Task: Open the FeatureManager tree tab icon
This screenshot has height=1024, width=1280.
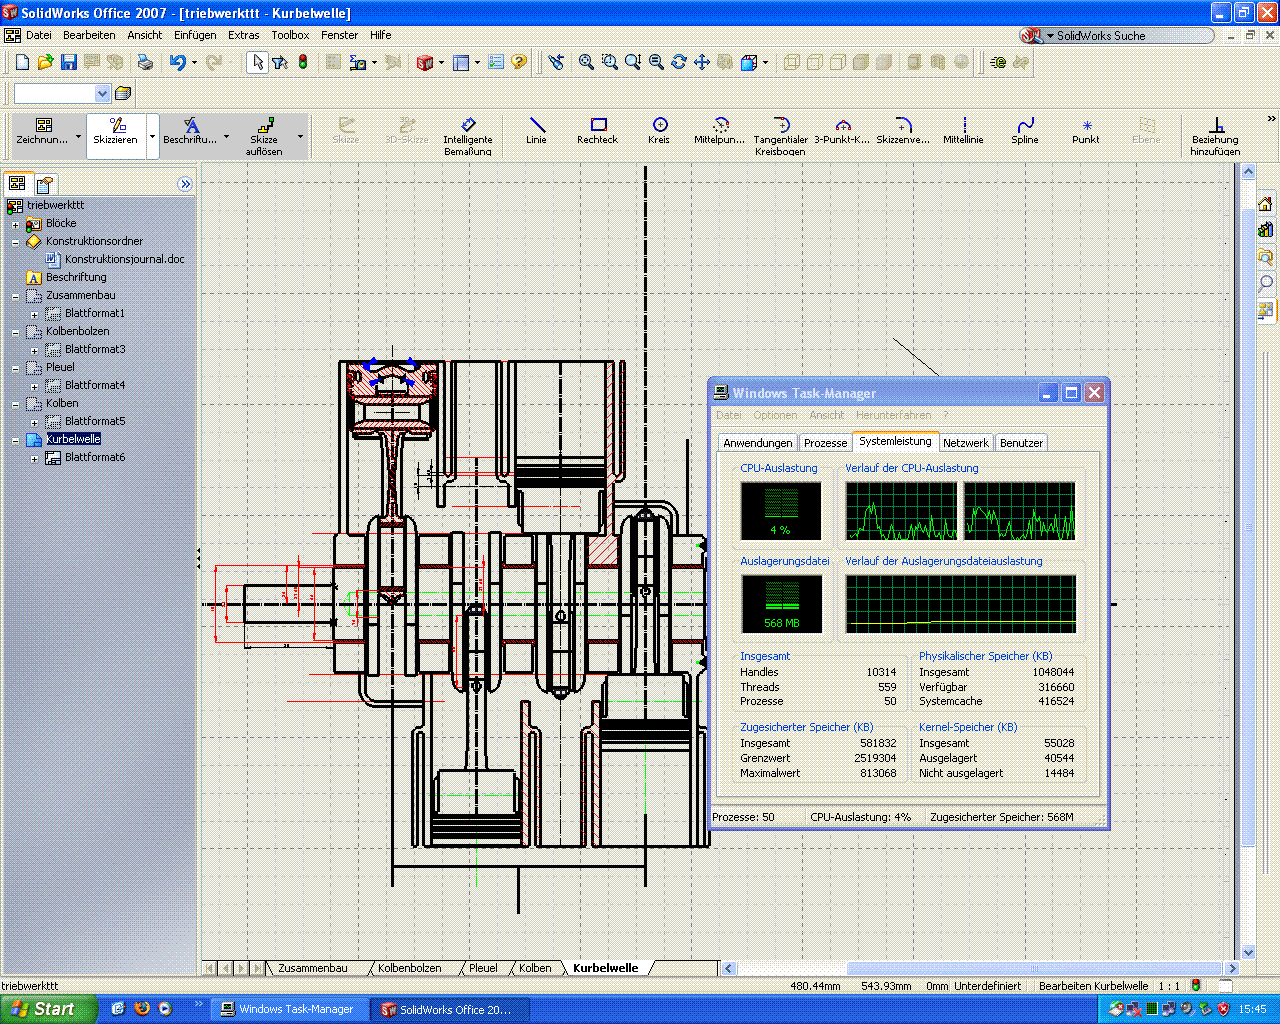Action: (17, 184)
